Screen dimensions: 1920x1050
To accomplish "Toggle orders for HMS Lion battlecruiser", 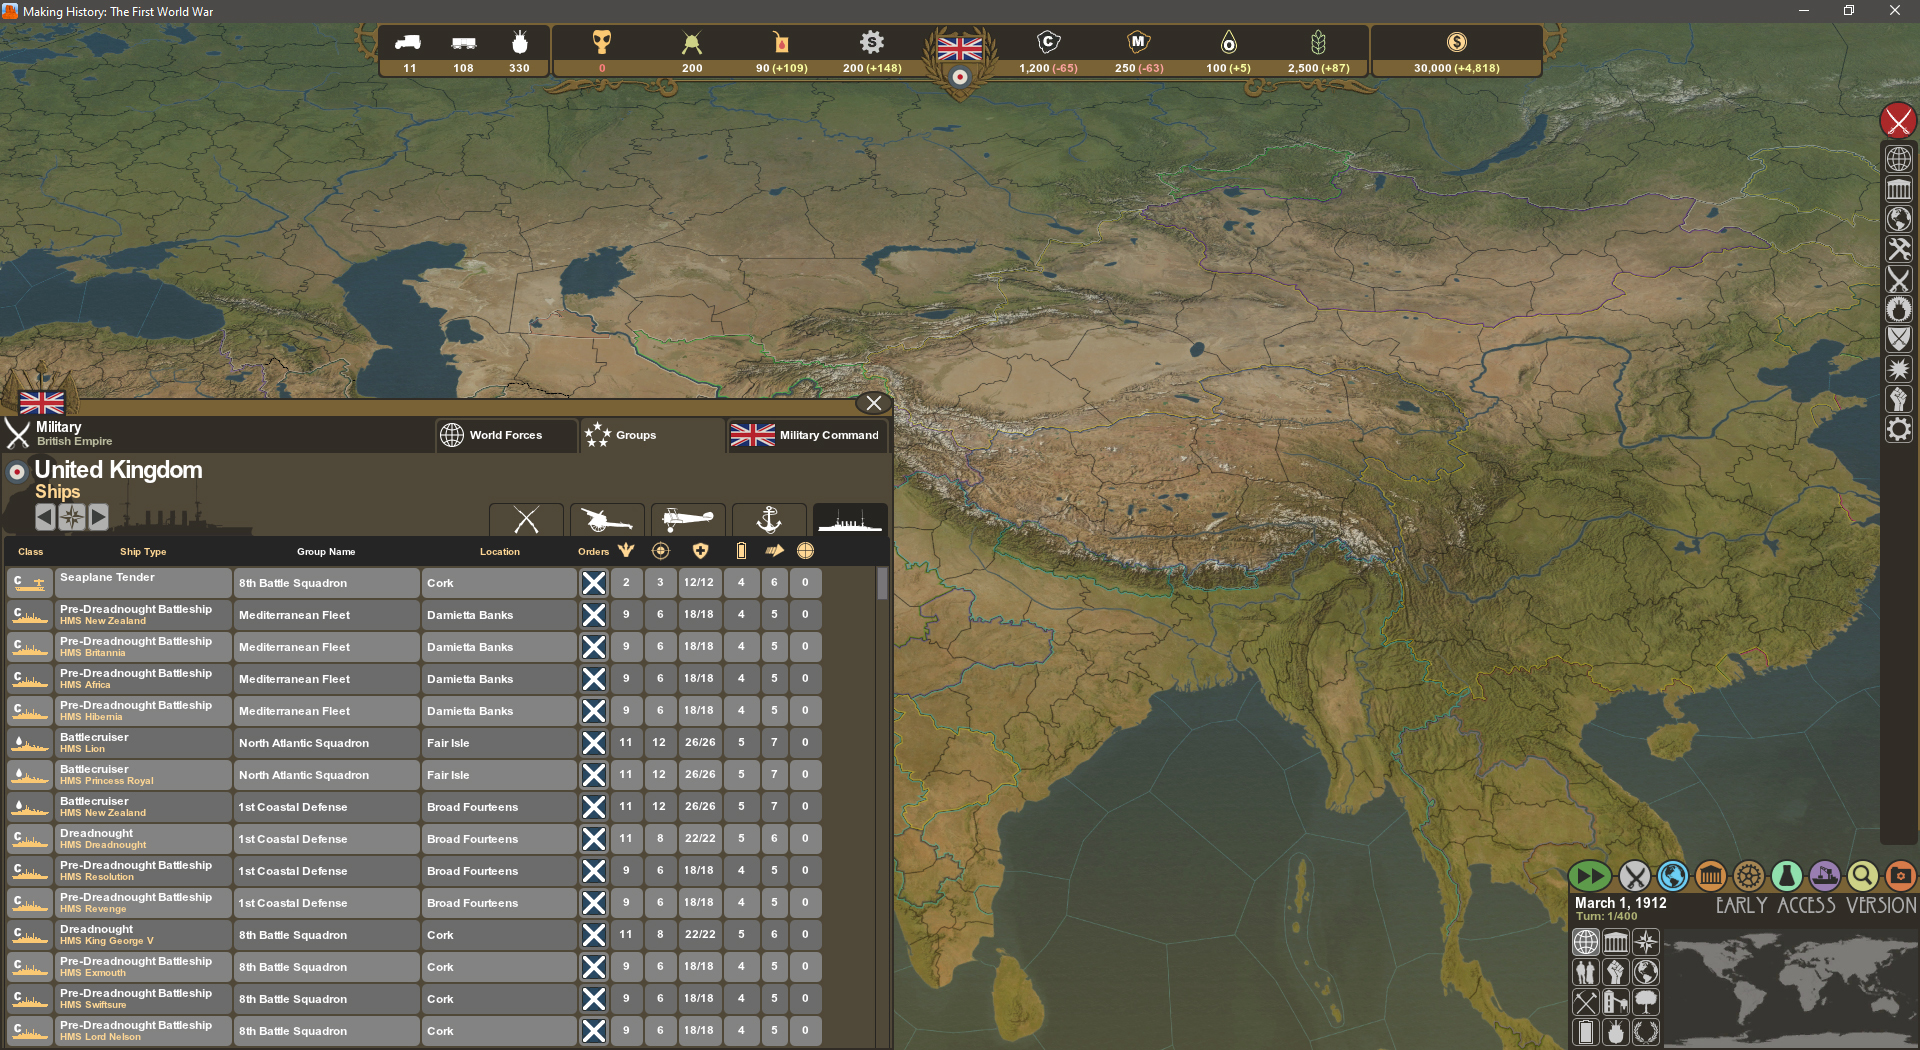I will (x=594, y=743).
